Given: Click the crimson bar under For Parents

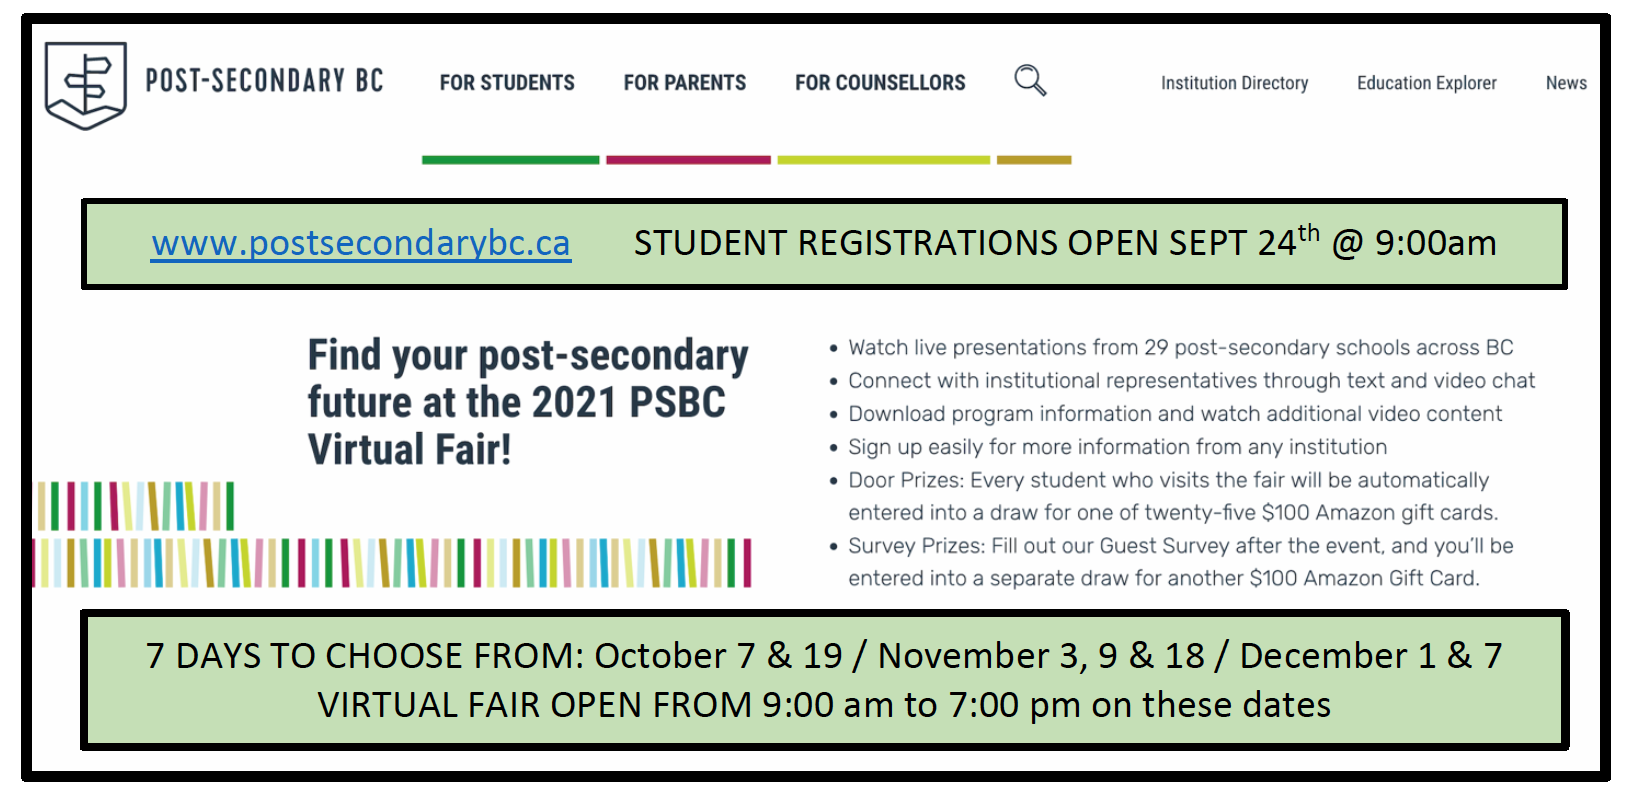Looking at the screenshot, I should pos(688,160).
